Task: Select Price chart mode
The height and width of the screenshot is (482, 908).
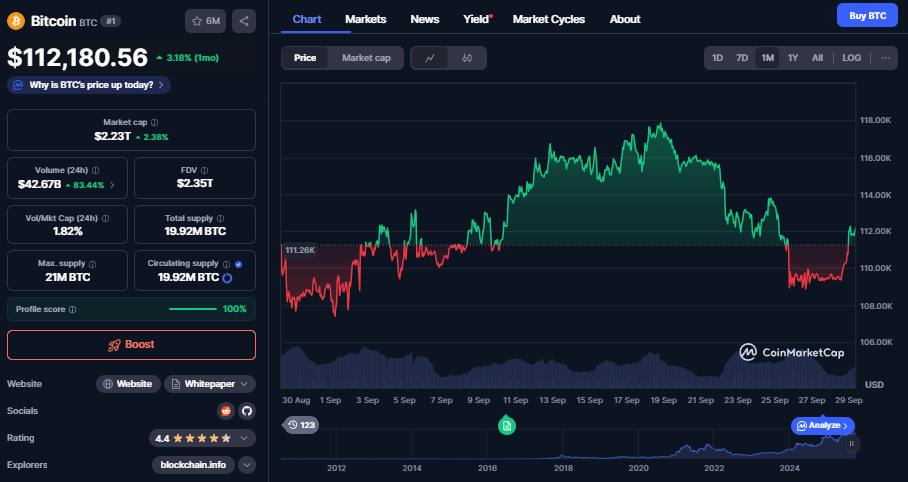Action: (305, 58)
